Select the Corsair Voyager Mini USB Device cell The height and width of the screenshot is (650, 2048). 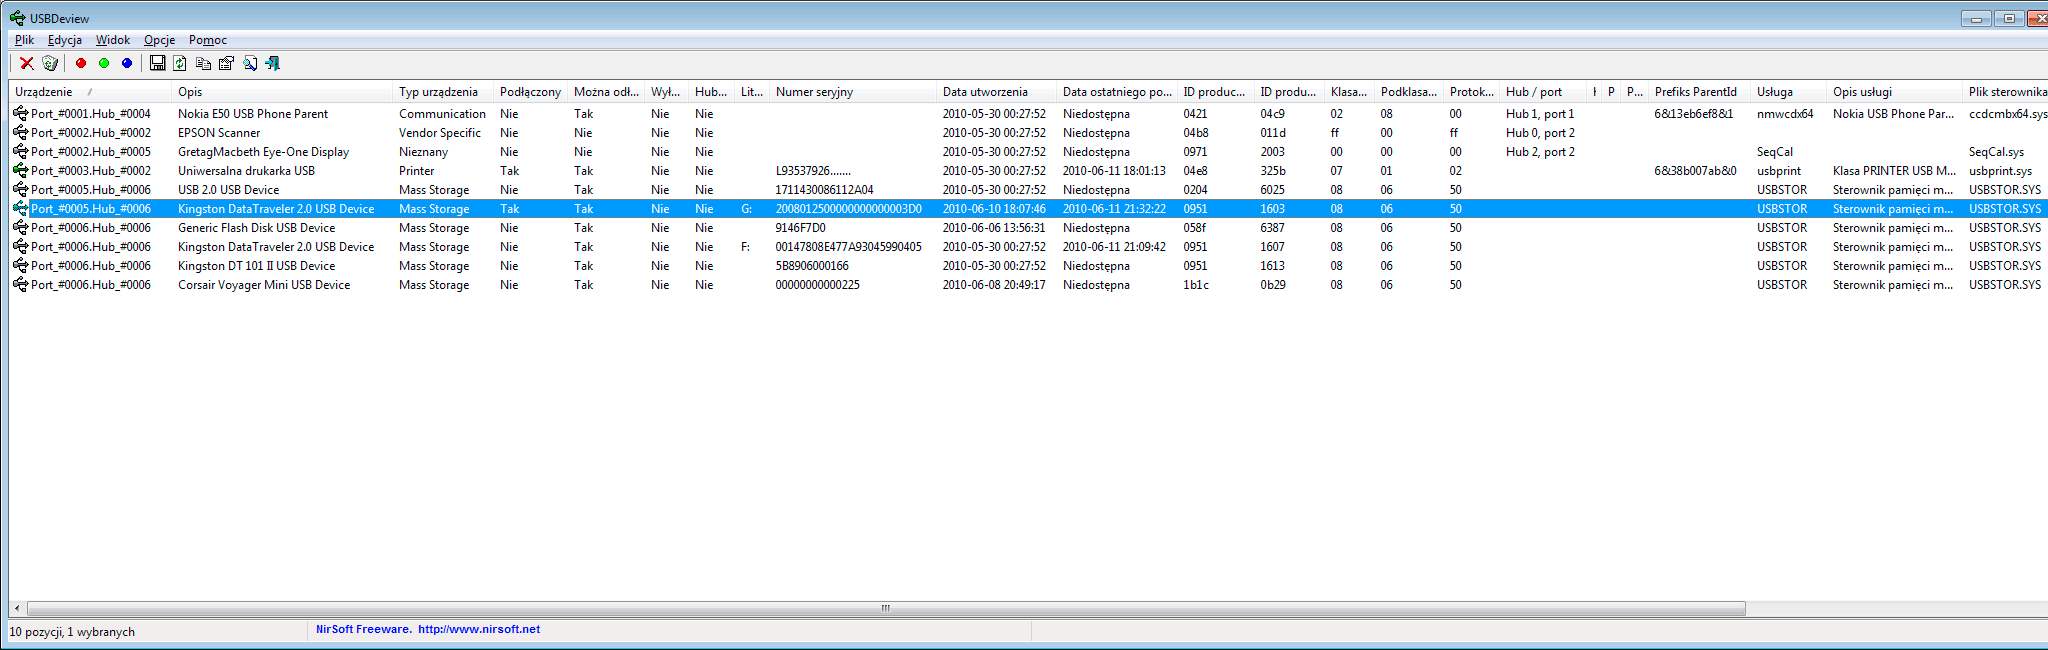click(264, 285)
